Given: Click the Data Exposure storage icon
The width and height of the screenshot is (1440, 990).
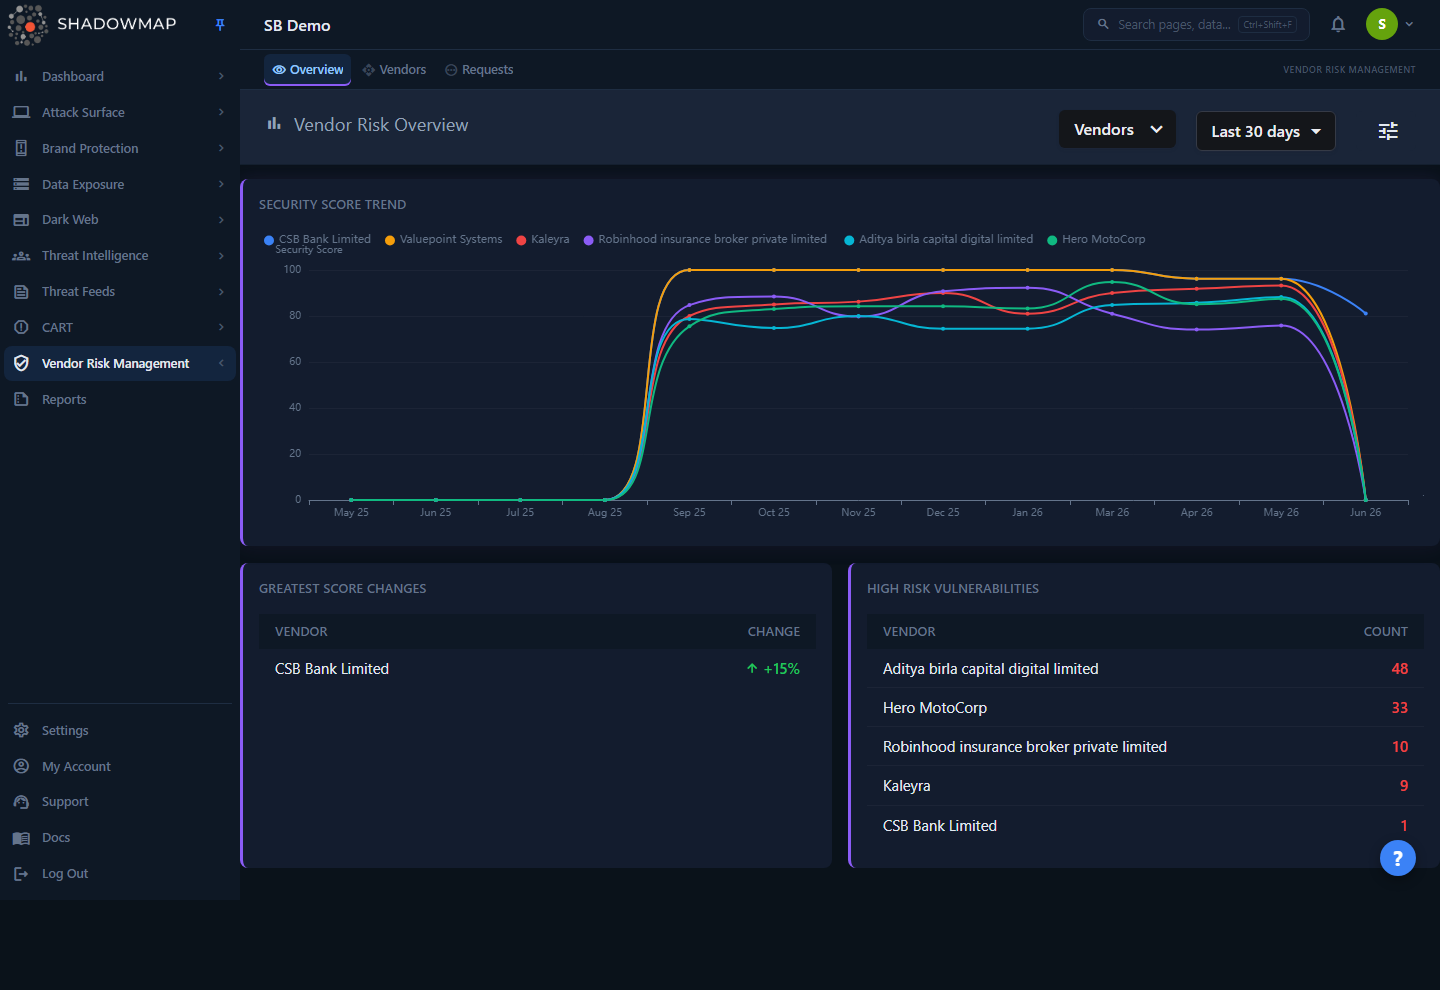Looking at the screenshot, I should [21, 184].
